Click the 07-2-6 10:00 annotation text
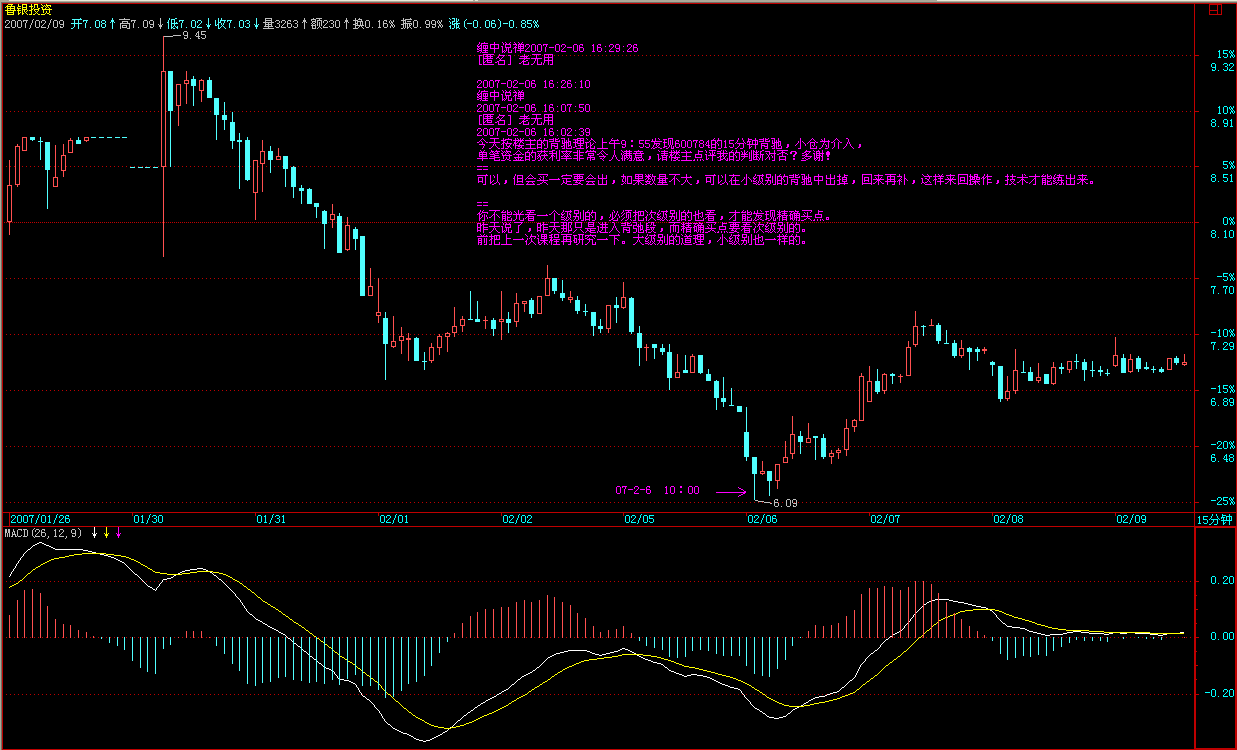The width and height of the screenshot is (1237, 750). (657, 491)
